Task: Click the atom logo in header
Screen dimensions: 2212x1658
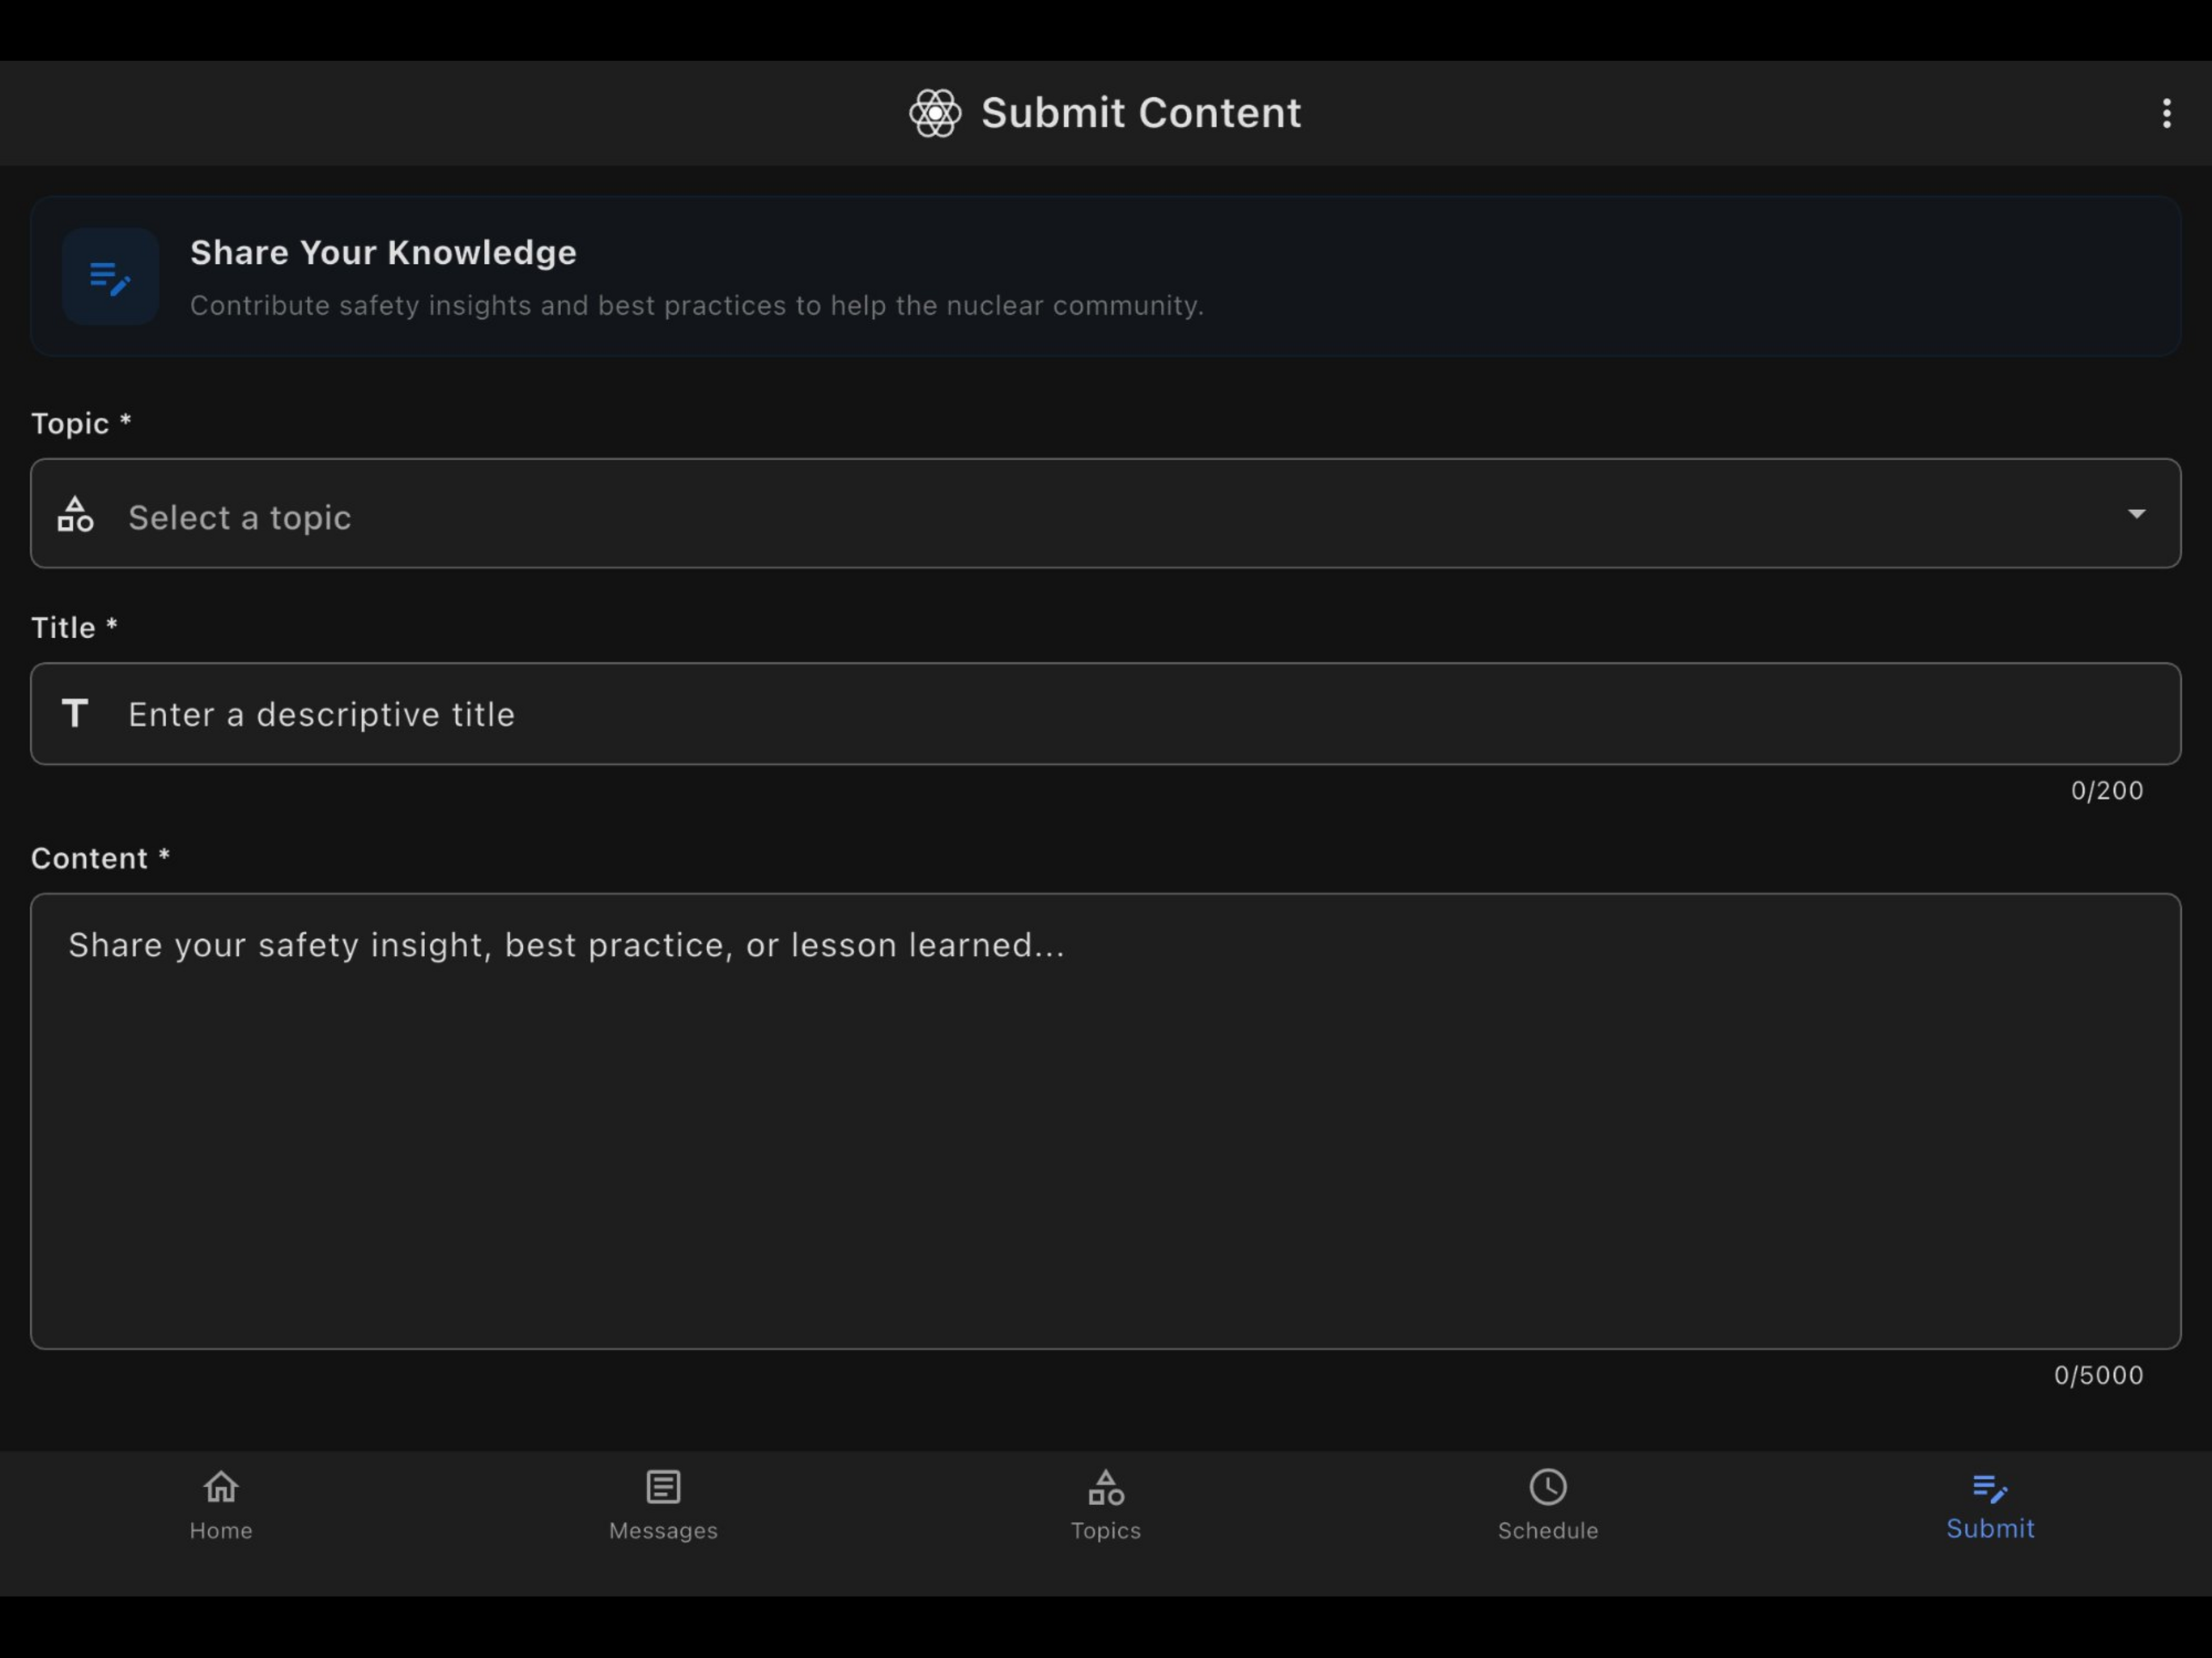Action: 935,113
